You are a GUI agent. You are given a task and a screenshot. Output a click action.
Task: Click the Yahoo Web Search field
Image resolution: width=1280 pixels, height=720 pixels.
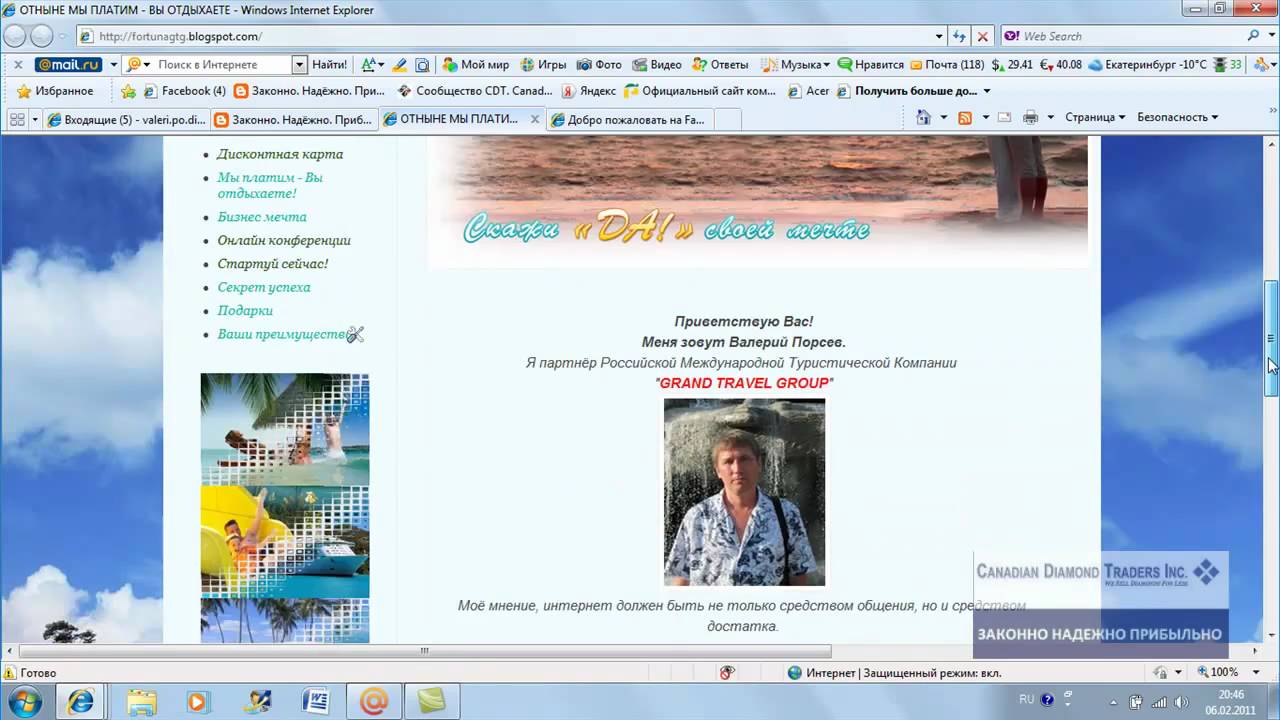click(1130, 36)
